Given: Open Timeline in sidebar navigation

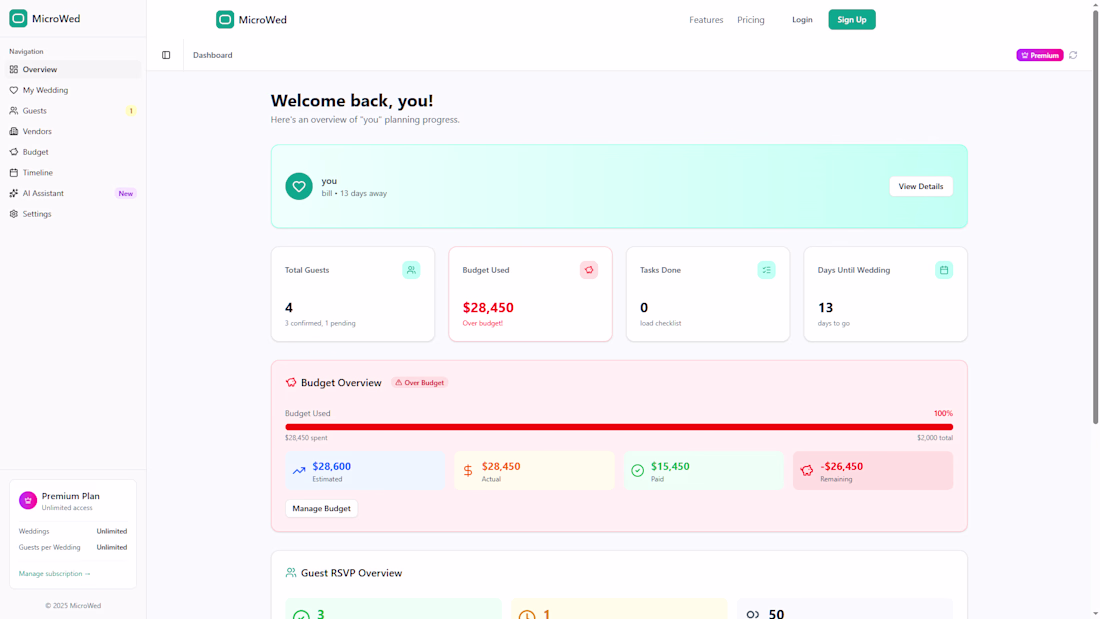Looking at the screenshot, I should (x=73, y=173).
